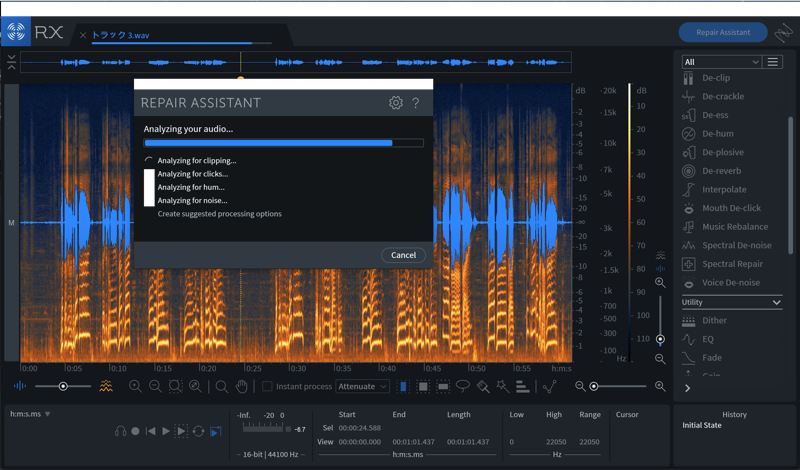This screenshot has height=470, width=800.
Task: Adjust the vertical frequency zoom slider
Action: (x=660, y=339)
